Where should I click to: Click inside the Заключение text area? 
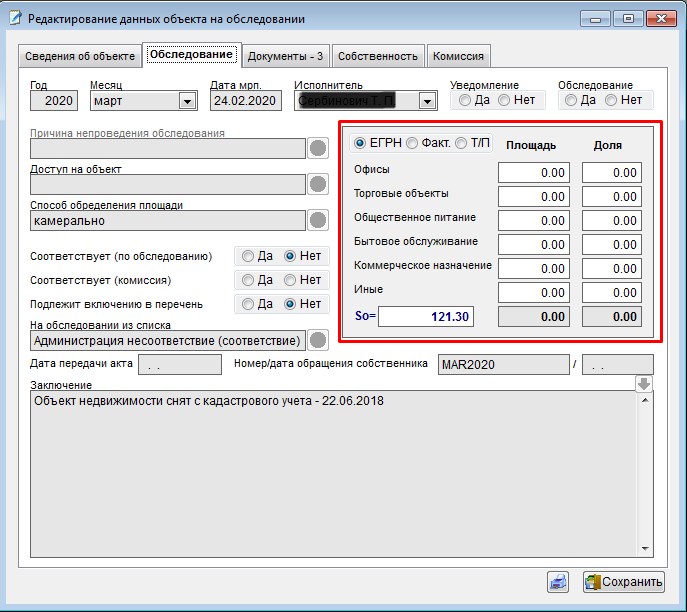click(333, 474)
